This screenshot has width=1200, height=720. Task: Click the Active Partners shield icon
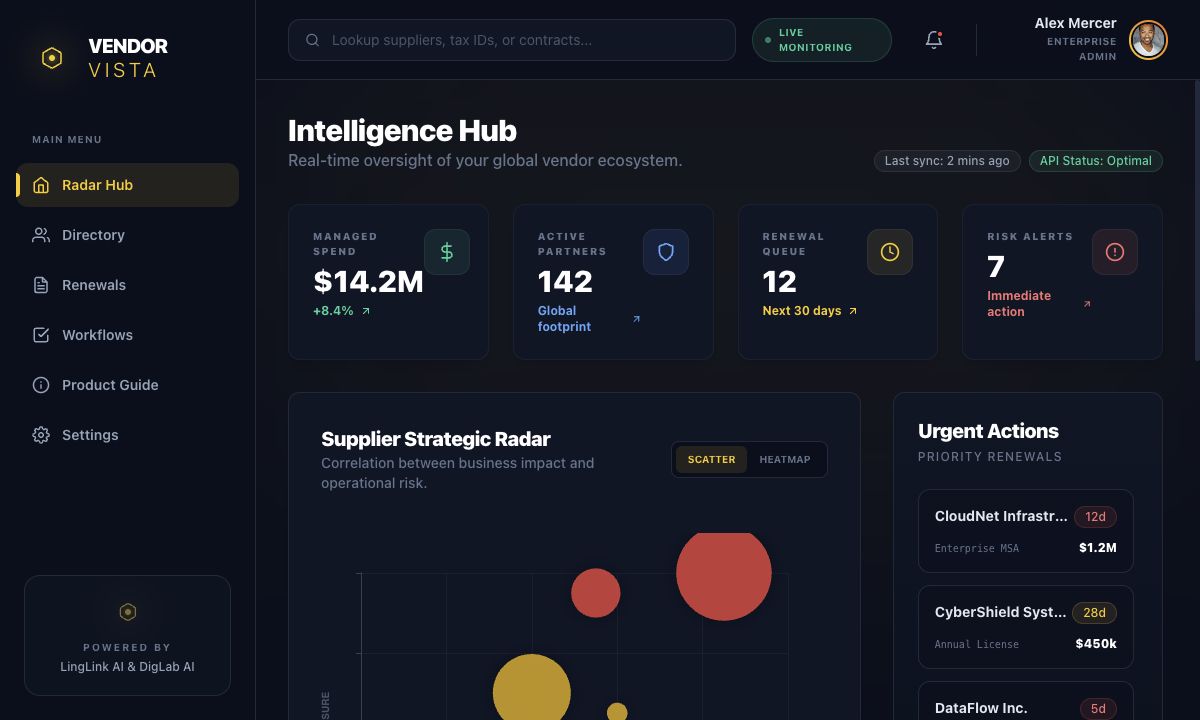click(666, 252)
